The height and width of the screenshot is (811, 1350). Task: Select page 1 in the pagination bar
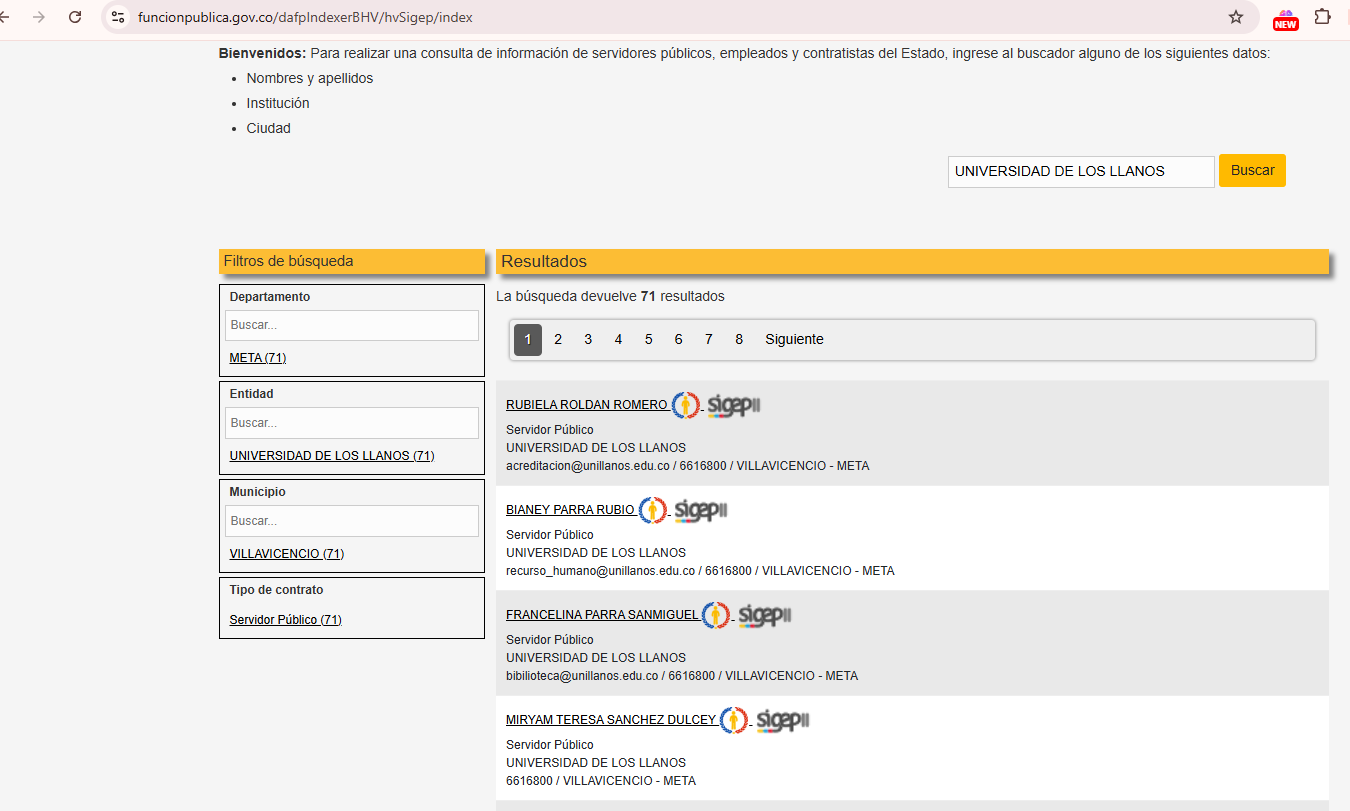[527, 339]
